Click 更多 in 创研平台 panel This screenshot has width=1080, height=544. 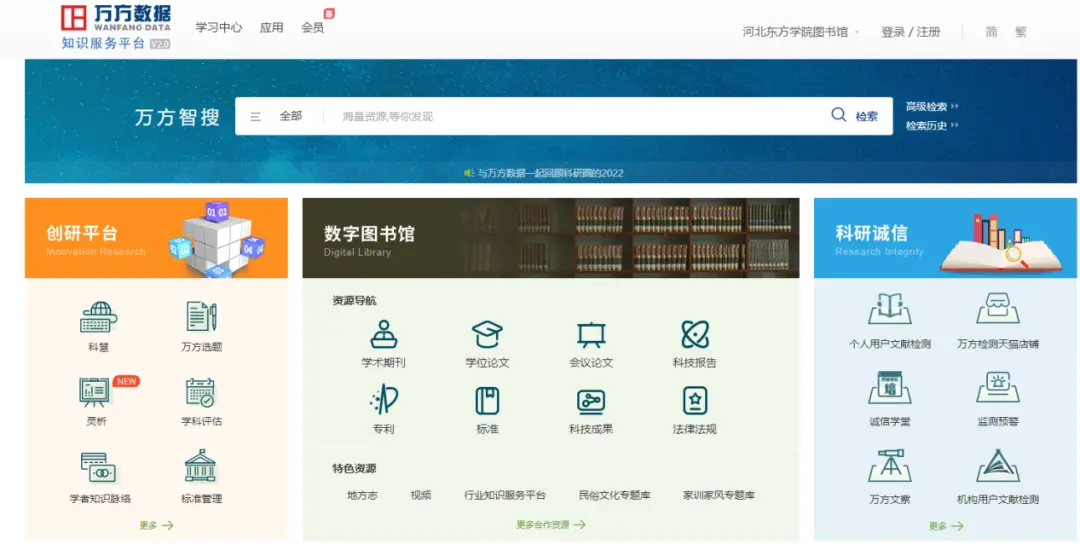[x=156, y=525]
